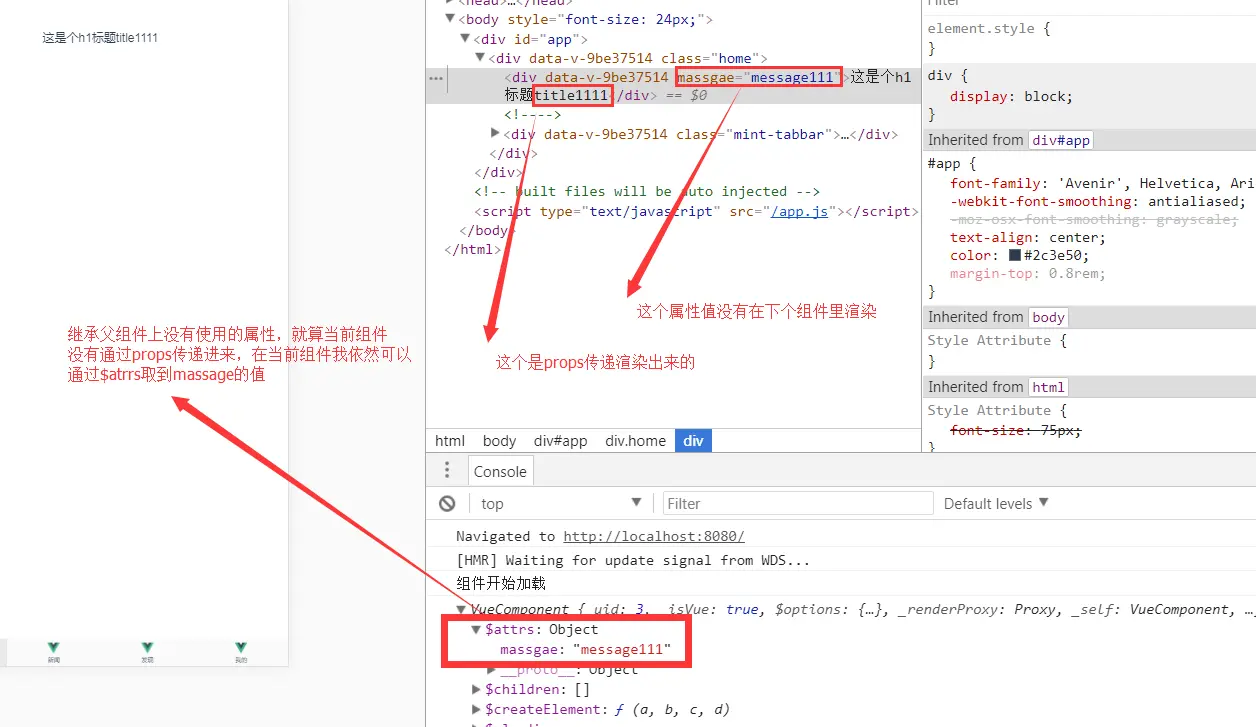Viewport: 1256px width, 727px height.
Task: Expand the $children array entry
Action: [477, 689]
